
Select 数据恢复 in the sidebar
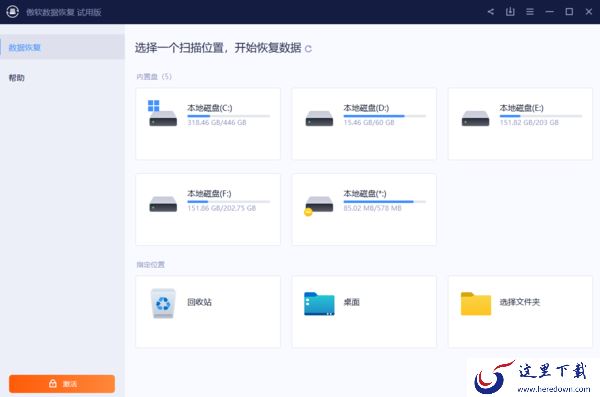coord(62,47)
